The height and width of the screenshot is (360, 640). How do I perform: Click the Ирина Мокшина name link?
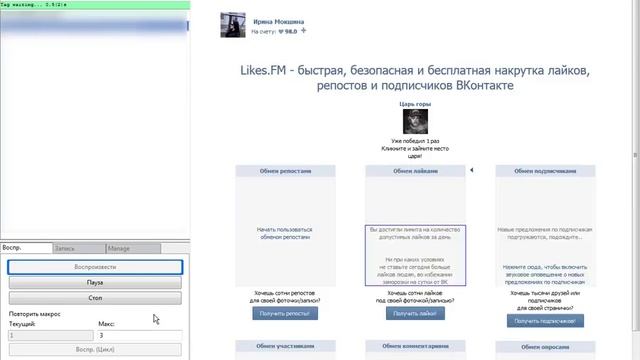[x=278, y=22]
